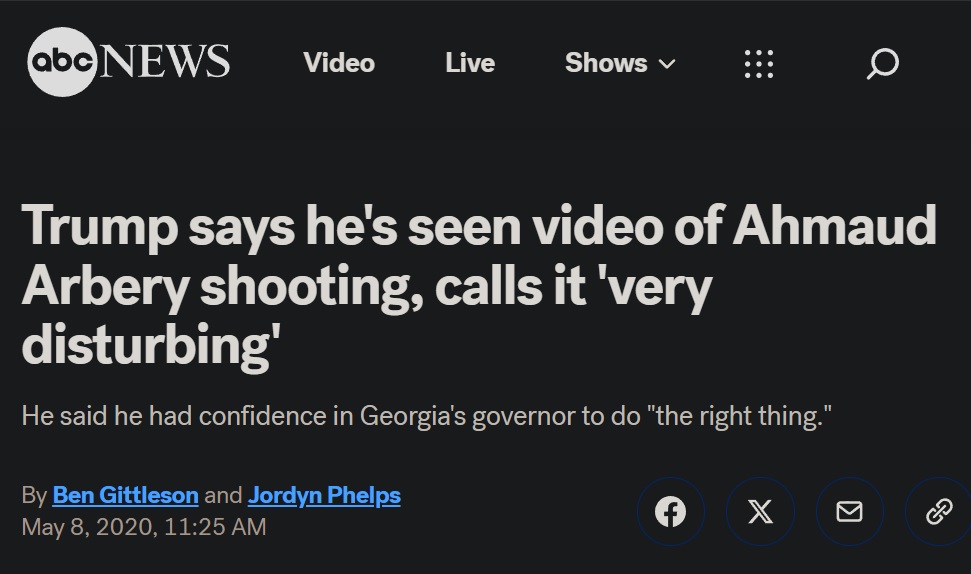Click the NEWS wordmark in header
Screen dimensions: 971x574
pos(165,62)
